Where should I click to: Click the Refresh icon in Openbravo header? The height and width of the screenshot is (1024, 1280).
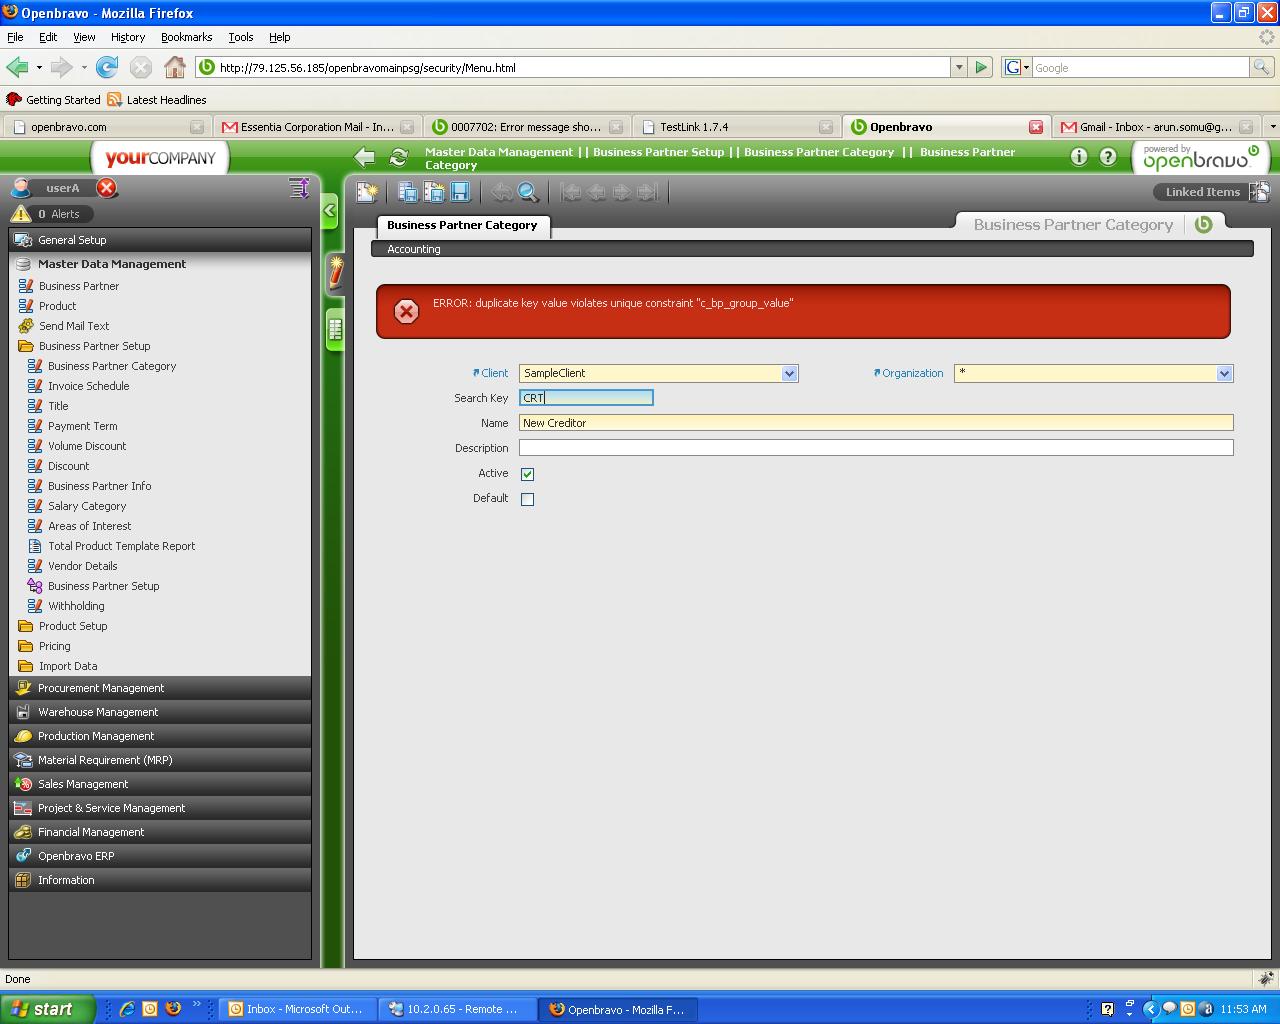point(399,157)
